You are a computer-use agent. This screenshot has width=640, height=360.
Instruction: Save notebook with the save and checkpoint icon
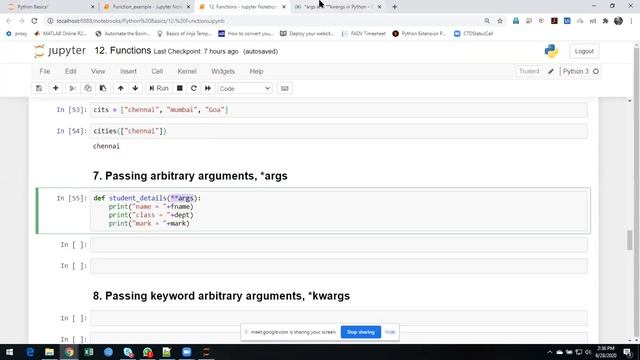pos(39,88)
